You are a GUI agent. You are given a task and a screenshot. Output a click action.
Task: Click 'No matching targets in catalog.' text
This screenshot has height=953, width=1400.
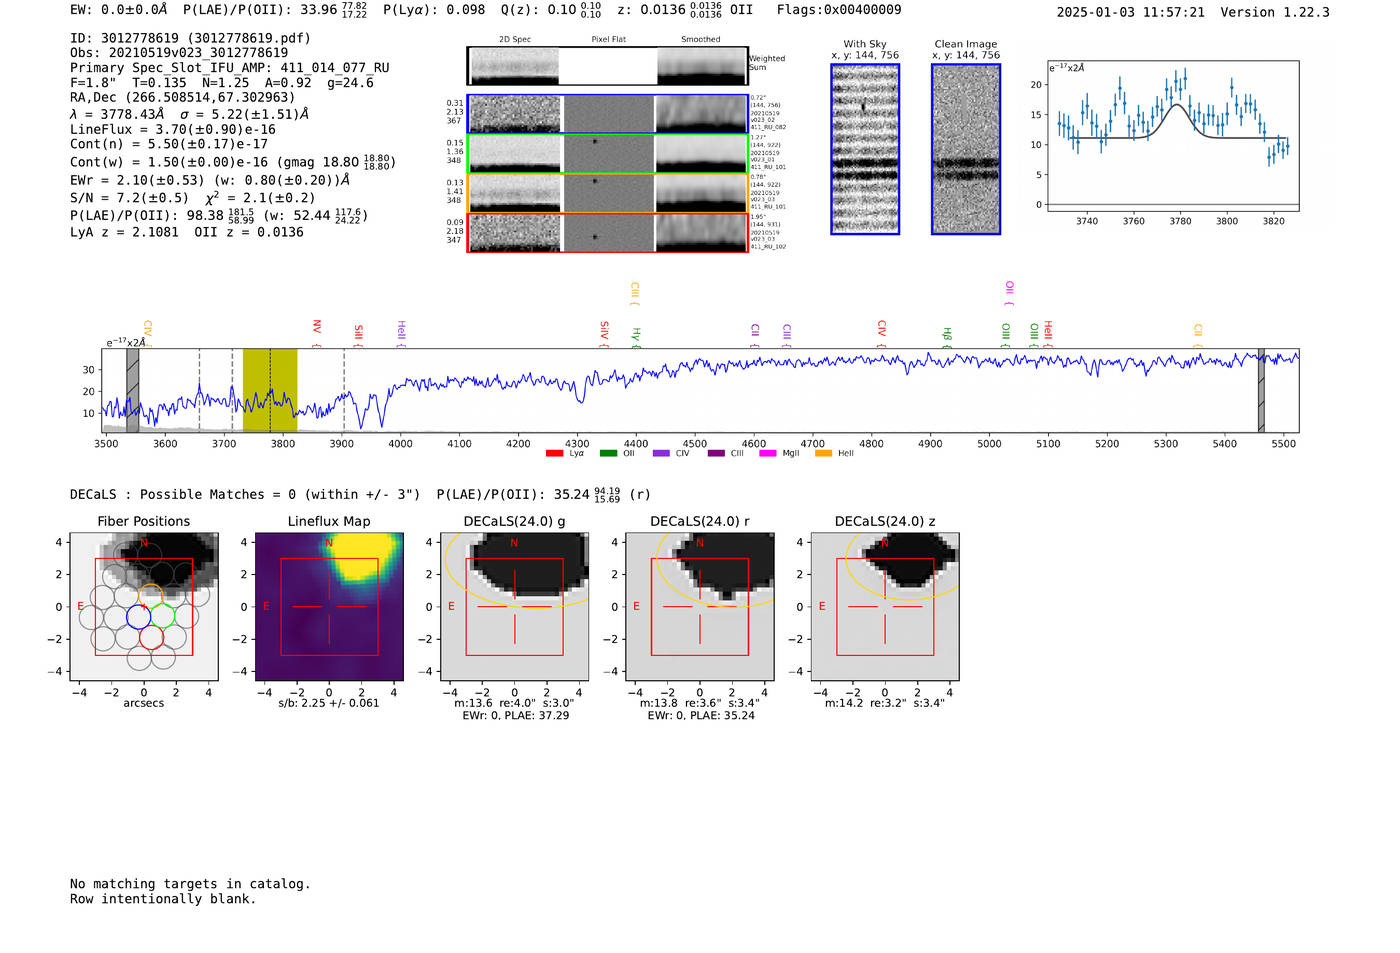190,884
